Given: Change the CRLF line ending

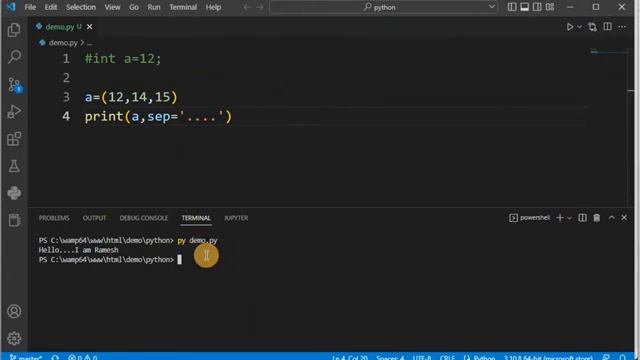Looking at the screenshot, I should pyautogui.click(x=447, y=357).
